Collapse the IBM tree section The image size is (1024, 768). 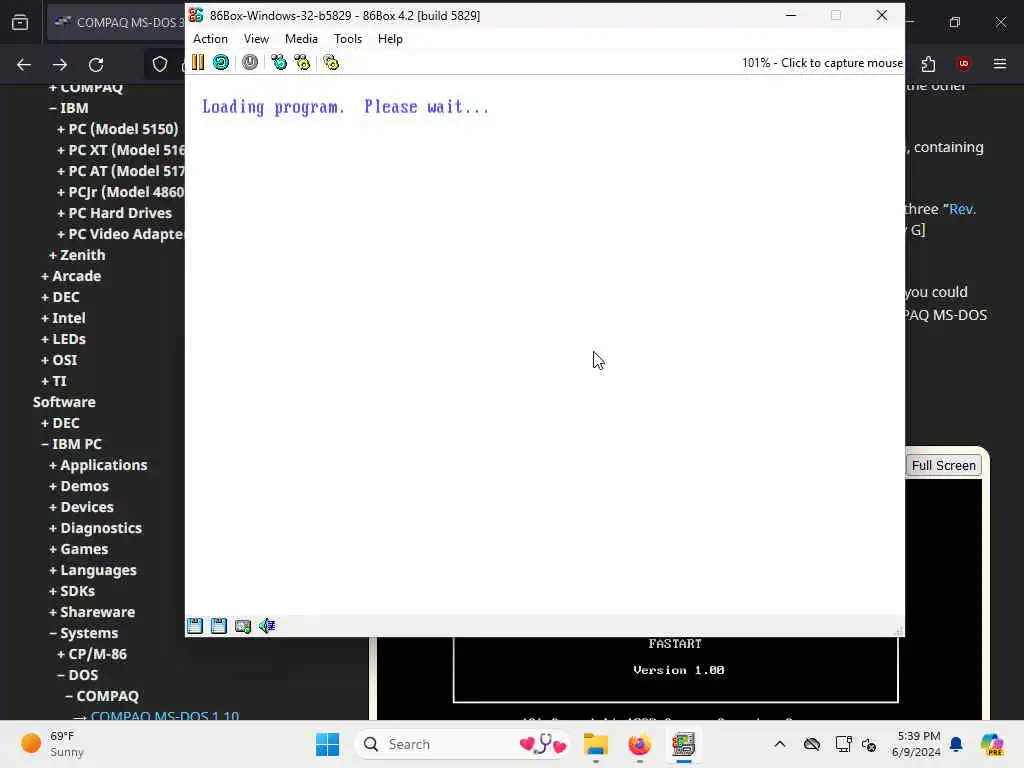click(x=69, y=108)
